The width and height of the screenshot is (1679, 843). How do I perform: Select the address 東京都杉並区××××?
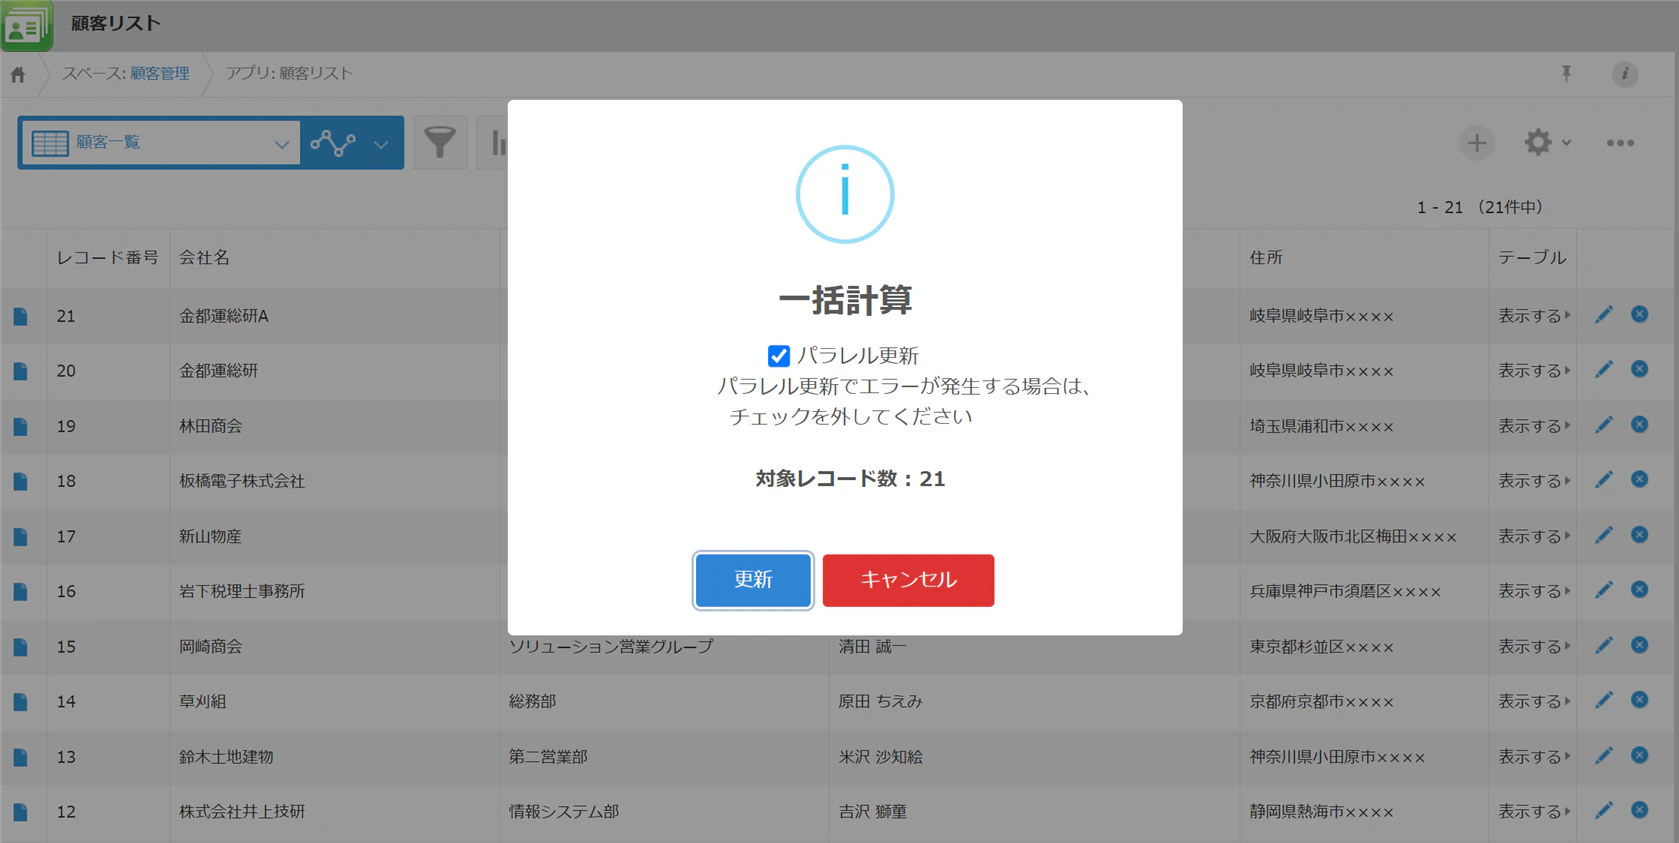(1321, 647)
